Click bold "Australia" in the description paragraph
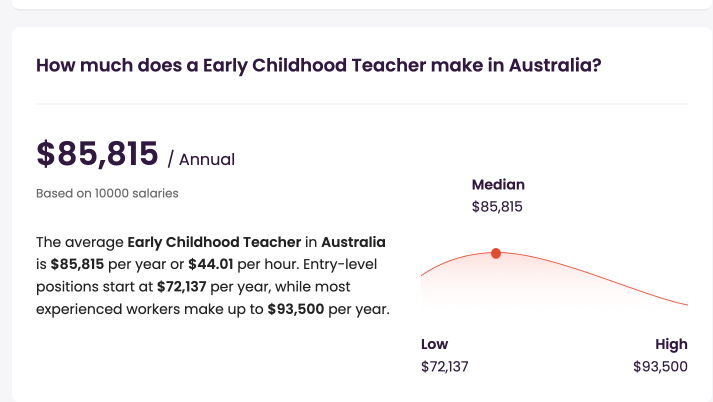Image resolution: width=713 pixels, height=402 pixels. coord(353,243)
